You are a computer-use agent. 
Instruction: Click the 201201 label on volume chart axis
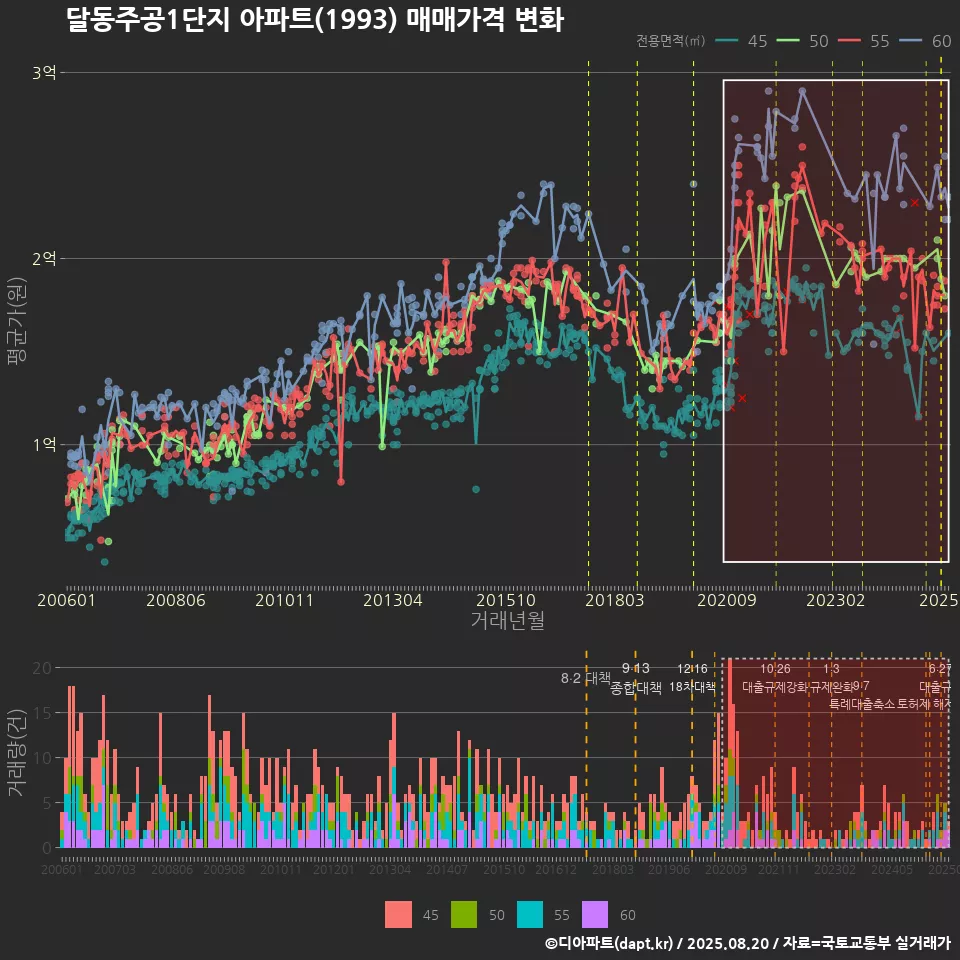(334, 869)
